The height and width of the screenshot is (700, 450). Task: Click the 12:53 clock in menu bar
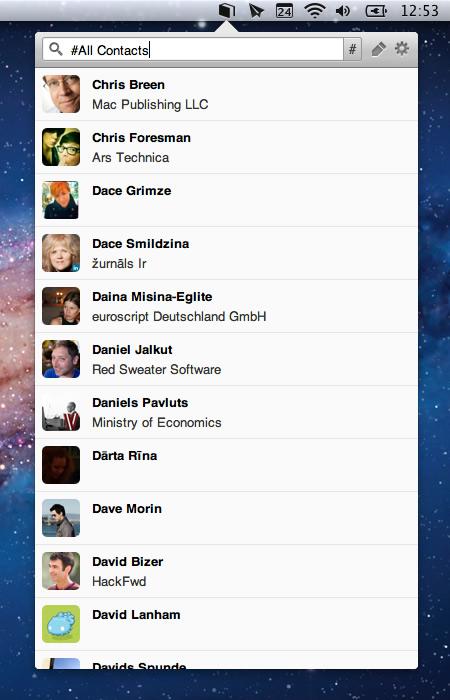click(420, 10)
